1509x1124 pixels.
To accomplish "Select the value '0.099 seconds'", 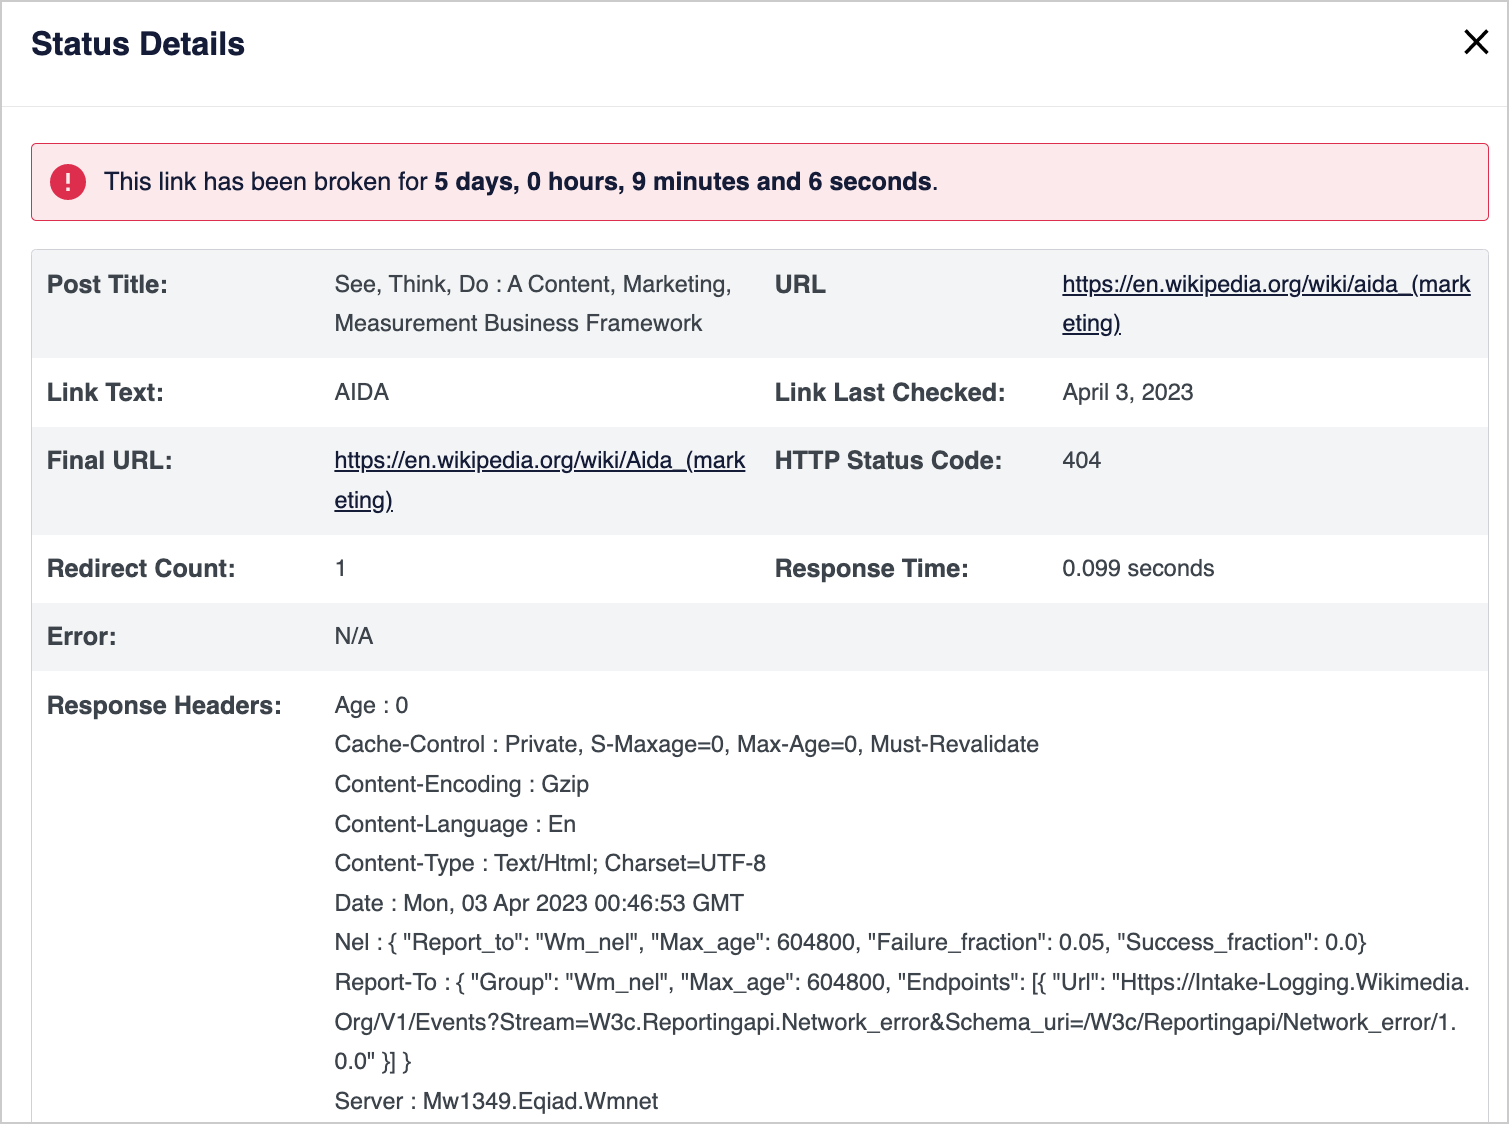I will coord(1138,569).
